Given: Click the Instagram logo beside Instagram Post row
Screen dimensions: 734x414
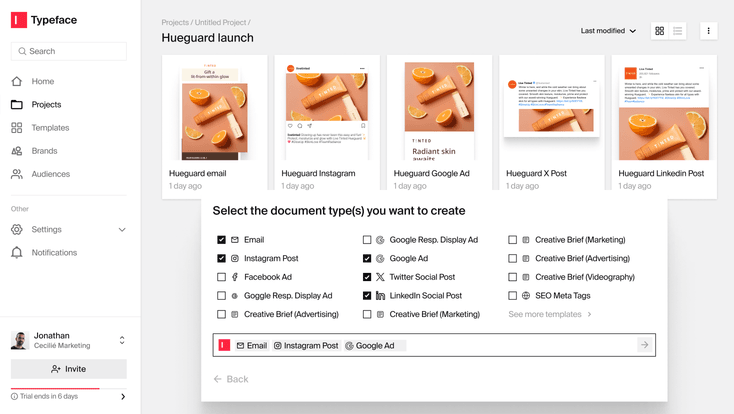Looking at the screenshot, I should (x=235, y=259).
